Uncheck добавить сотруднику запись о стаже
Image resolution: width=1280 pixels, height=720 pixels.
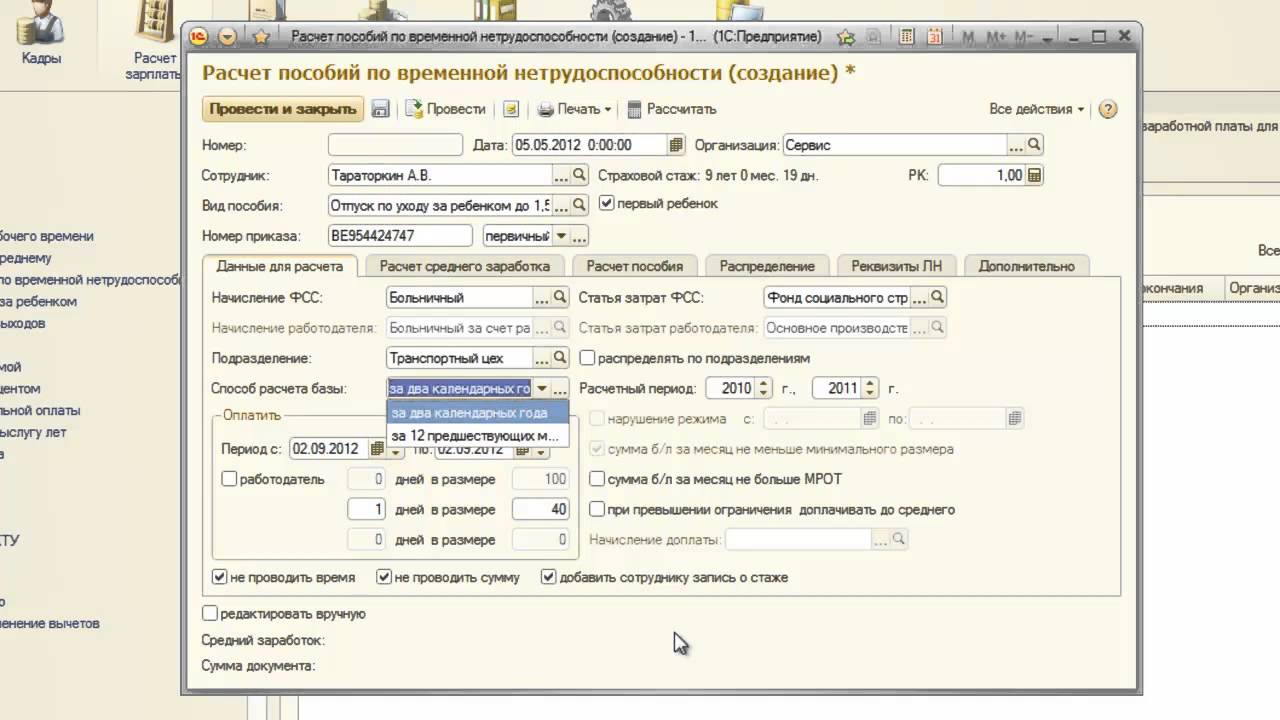point(548,577)
